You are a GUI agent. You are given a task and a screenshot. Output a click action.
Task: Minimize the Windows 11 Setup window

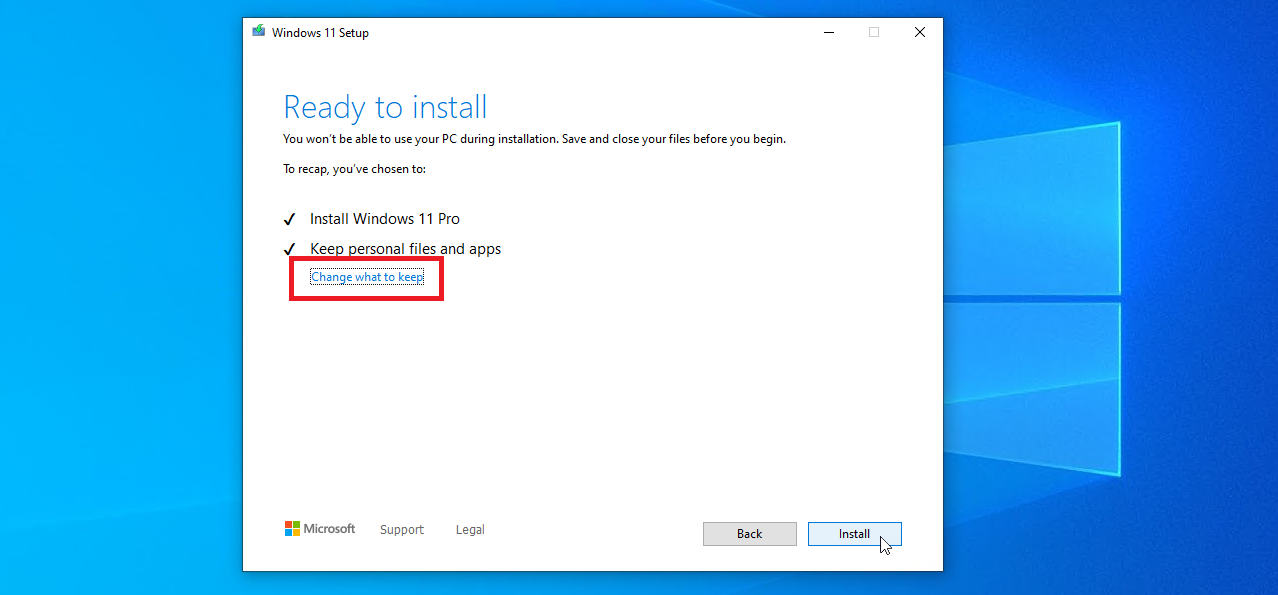click(x=829, y=32)
